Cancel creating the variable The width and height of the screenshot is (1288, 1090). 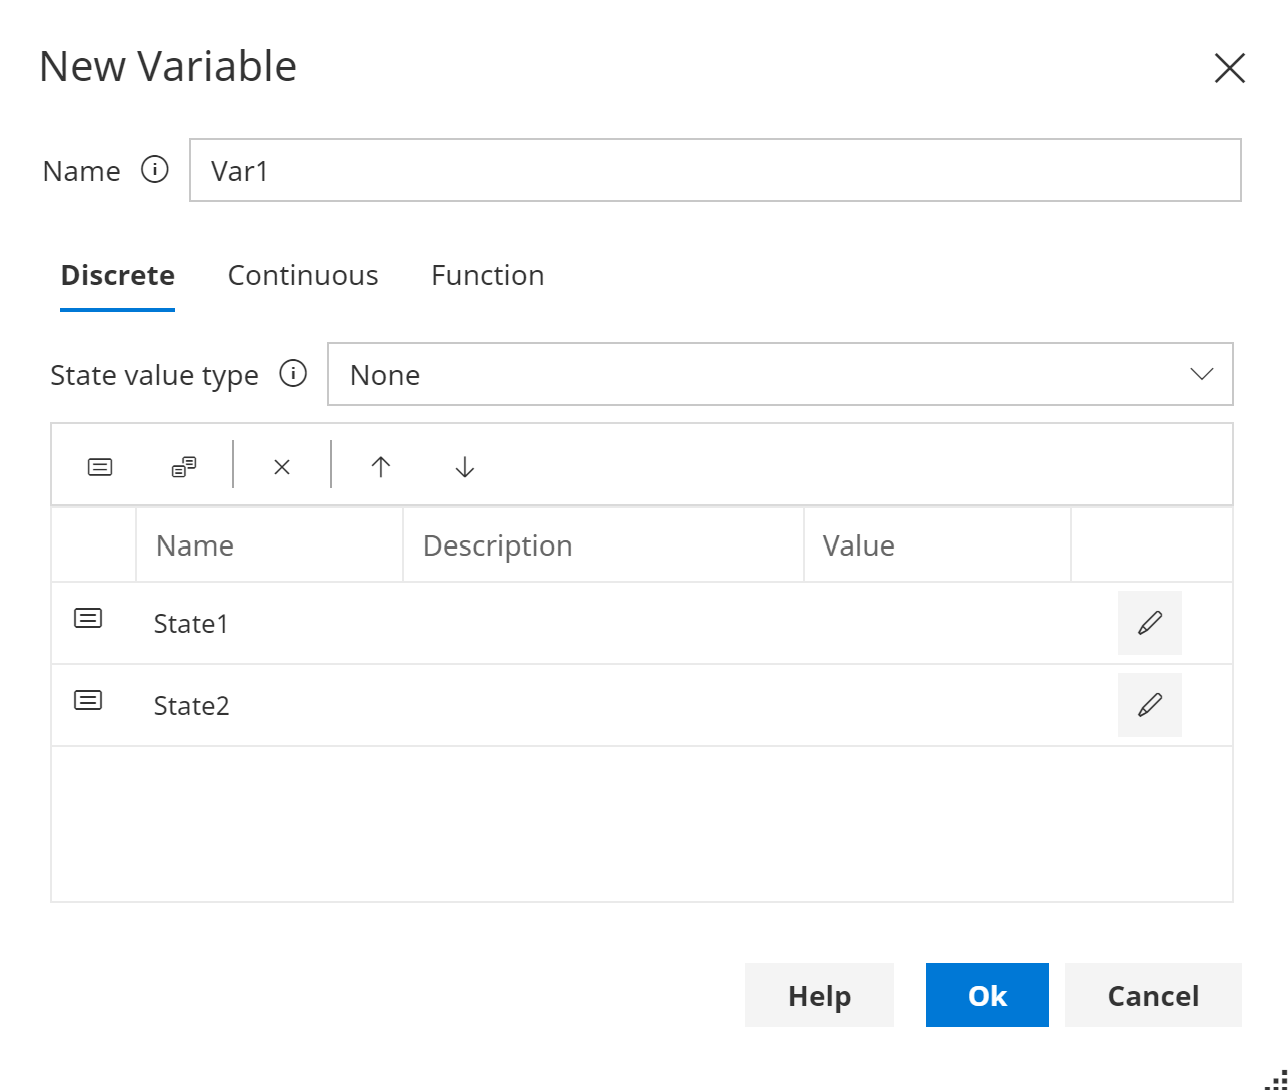point(1153,995)
